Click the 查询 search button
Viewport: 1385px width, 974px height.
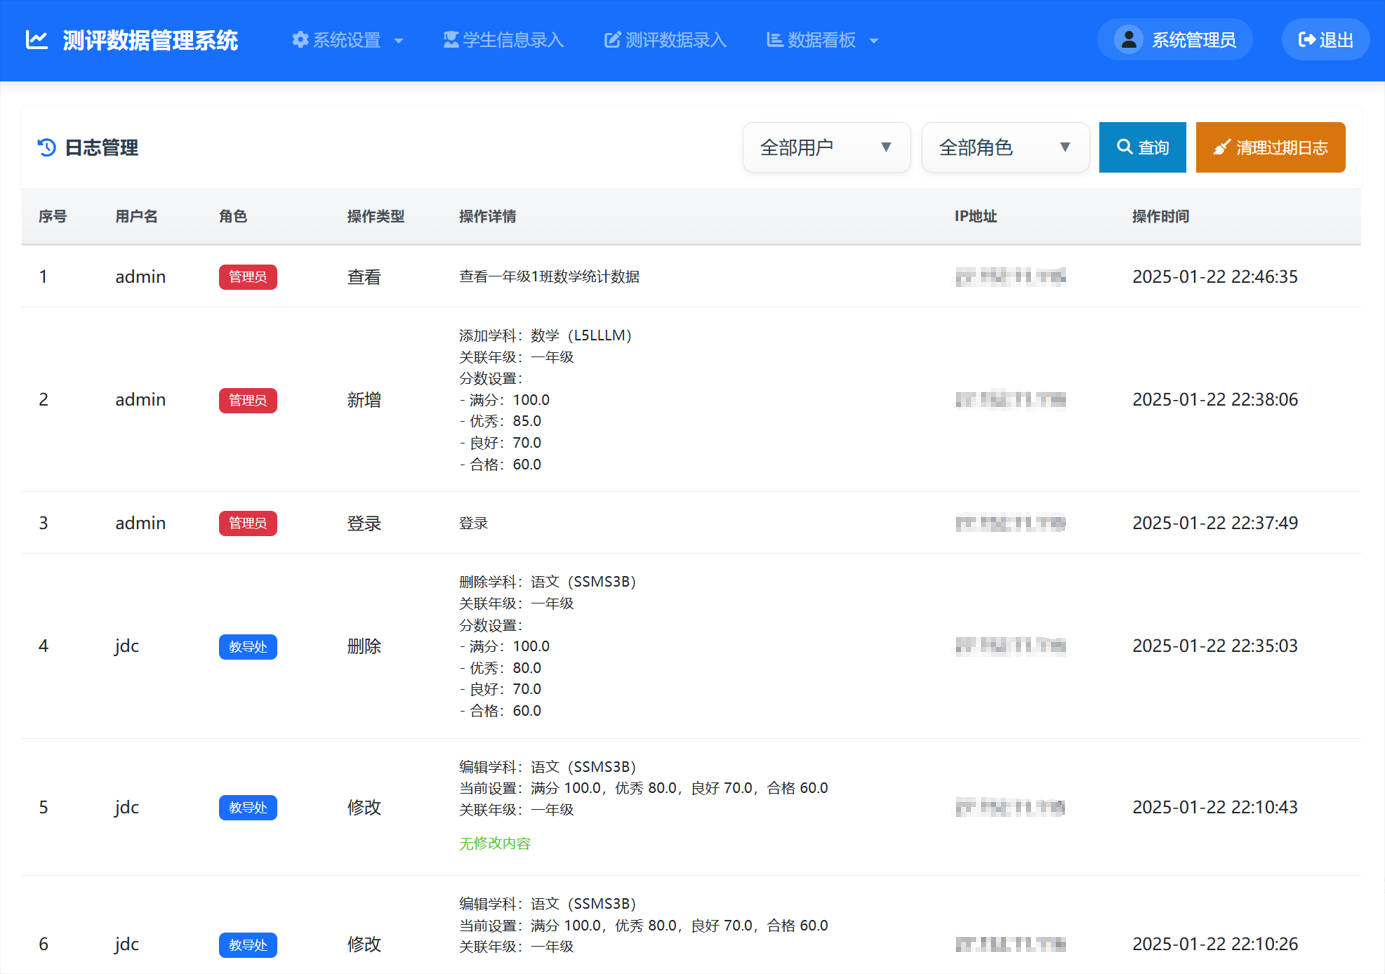(x=1142, y=147)
